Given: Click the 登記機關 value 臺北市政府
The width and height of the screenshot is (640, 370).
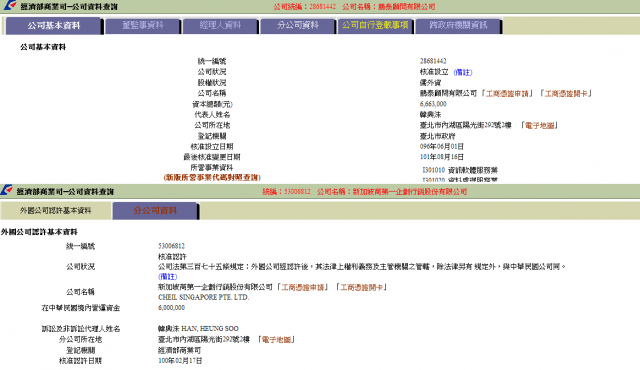Looking at the screenshot, I should [x=438, y=136].
